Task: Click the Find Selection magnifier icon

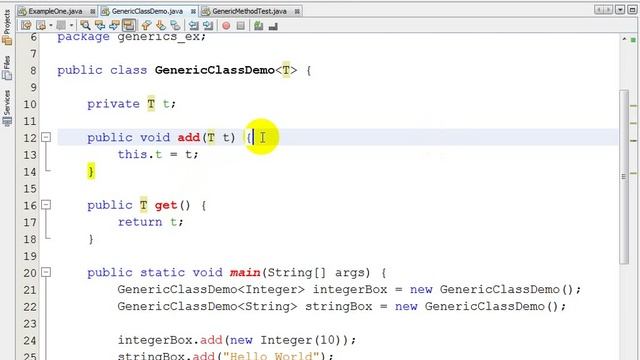Action: click(x=85, y=26)
